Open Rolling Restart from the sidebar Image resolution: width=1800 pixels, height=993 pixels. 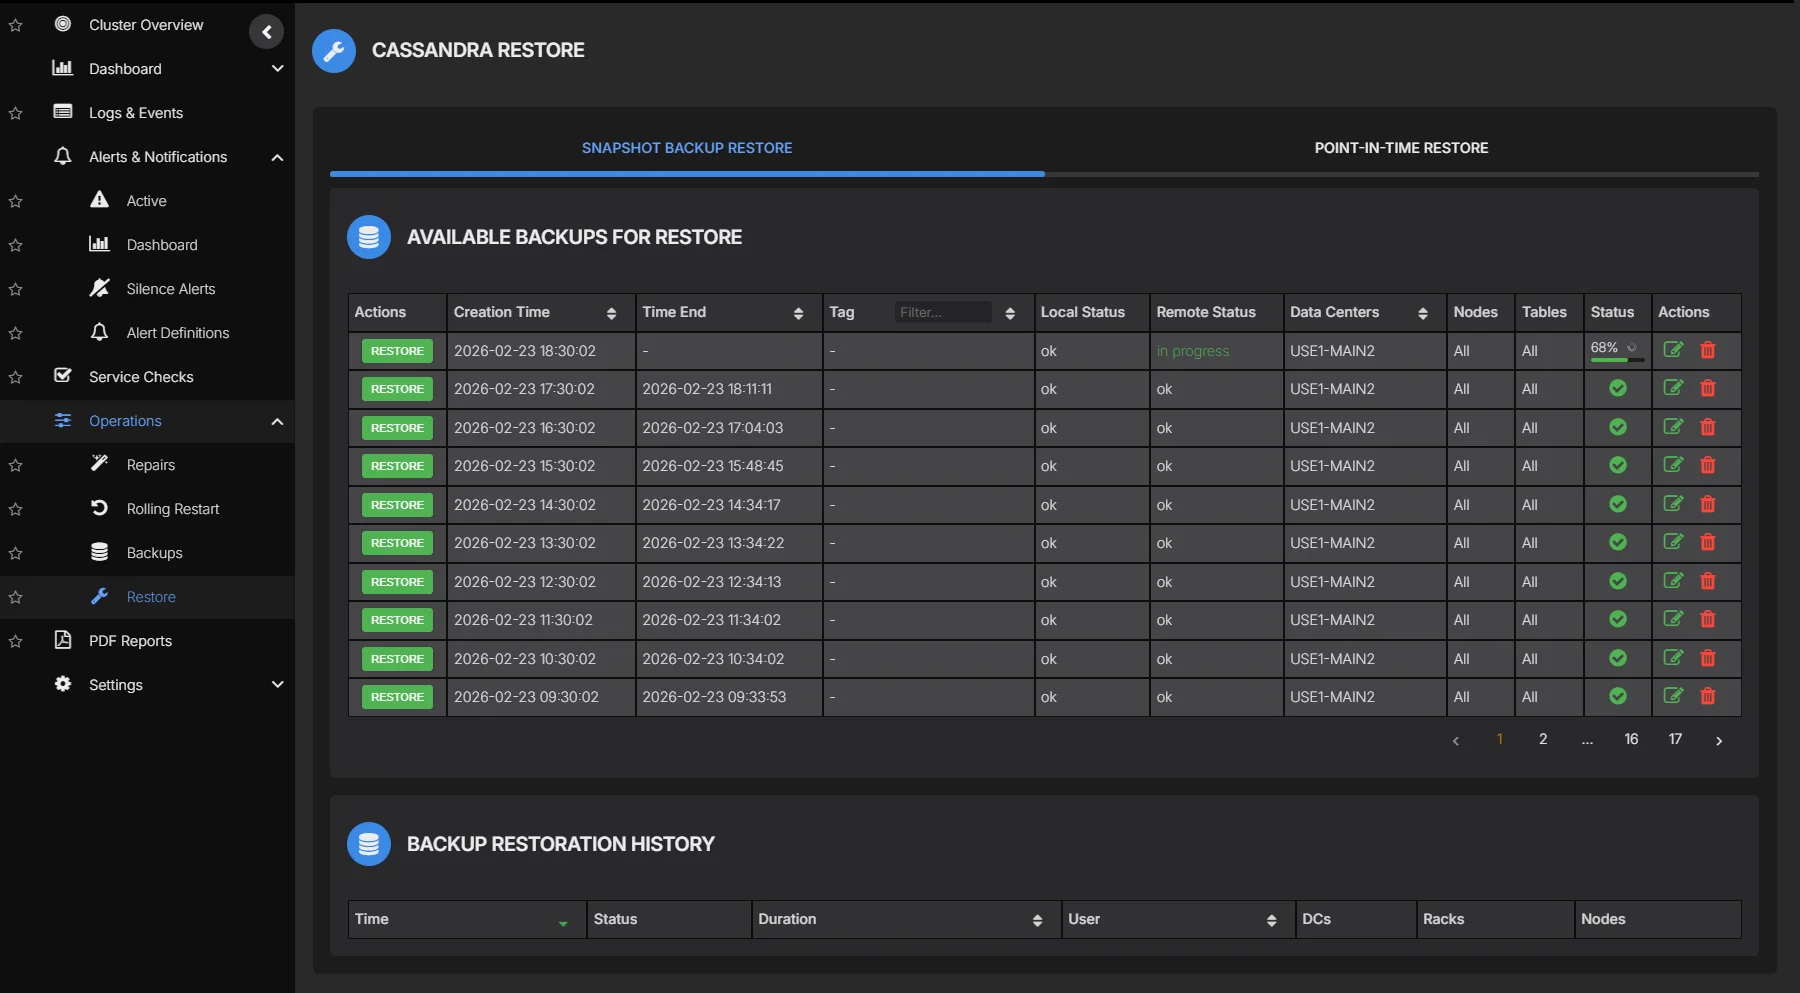[x=172, y=509]
